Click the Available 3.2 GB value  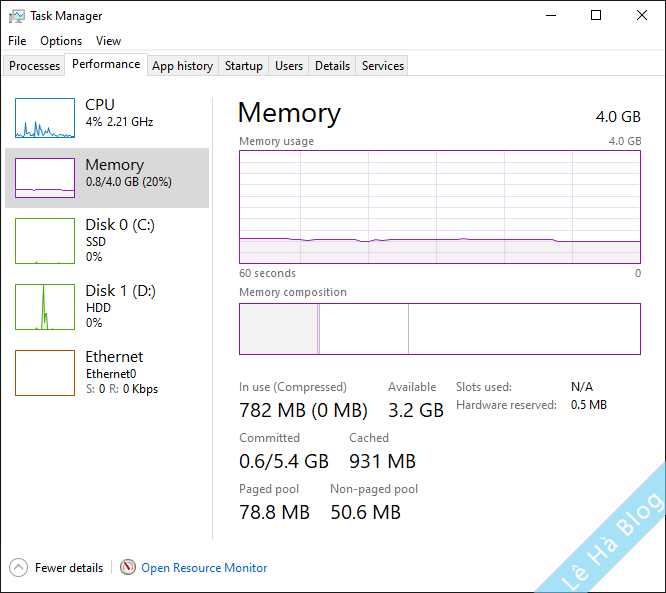click(x=416, y=410)
